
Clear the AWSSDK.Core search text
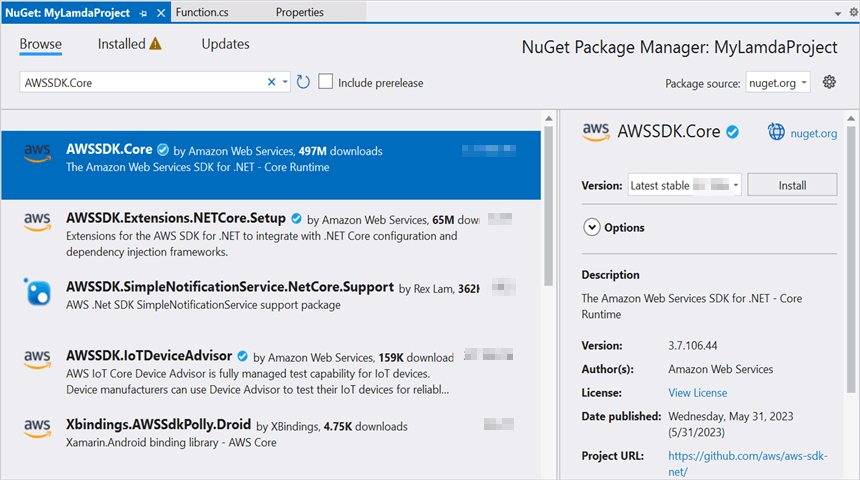(x=271, y=82)
